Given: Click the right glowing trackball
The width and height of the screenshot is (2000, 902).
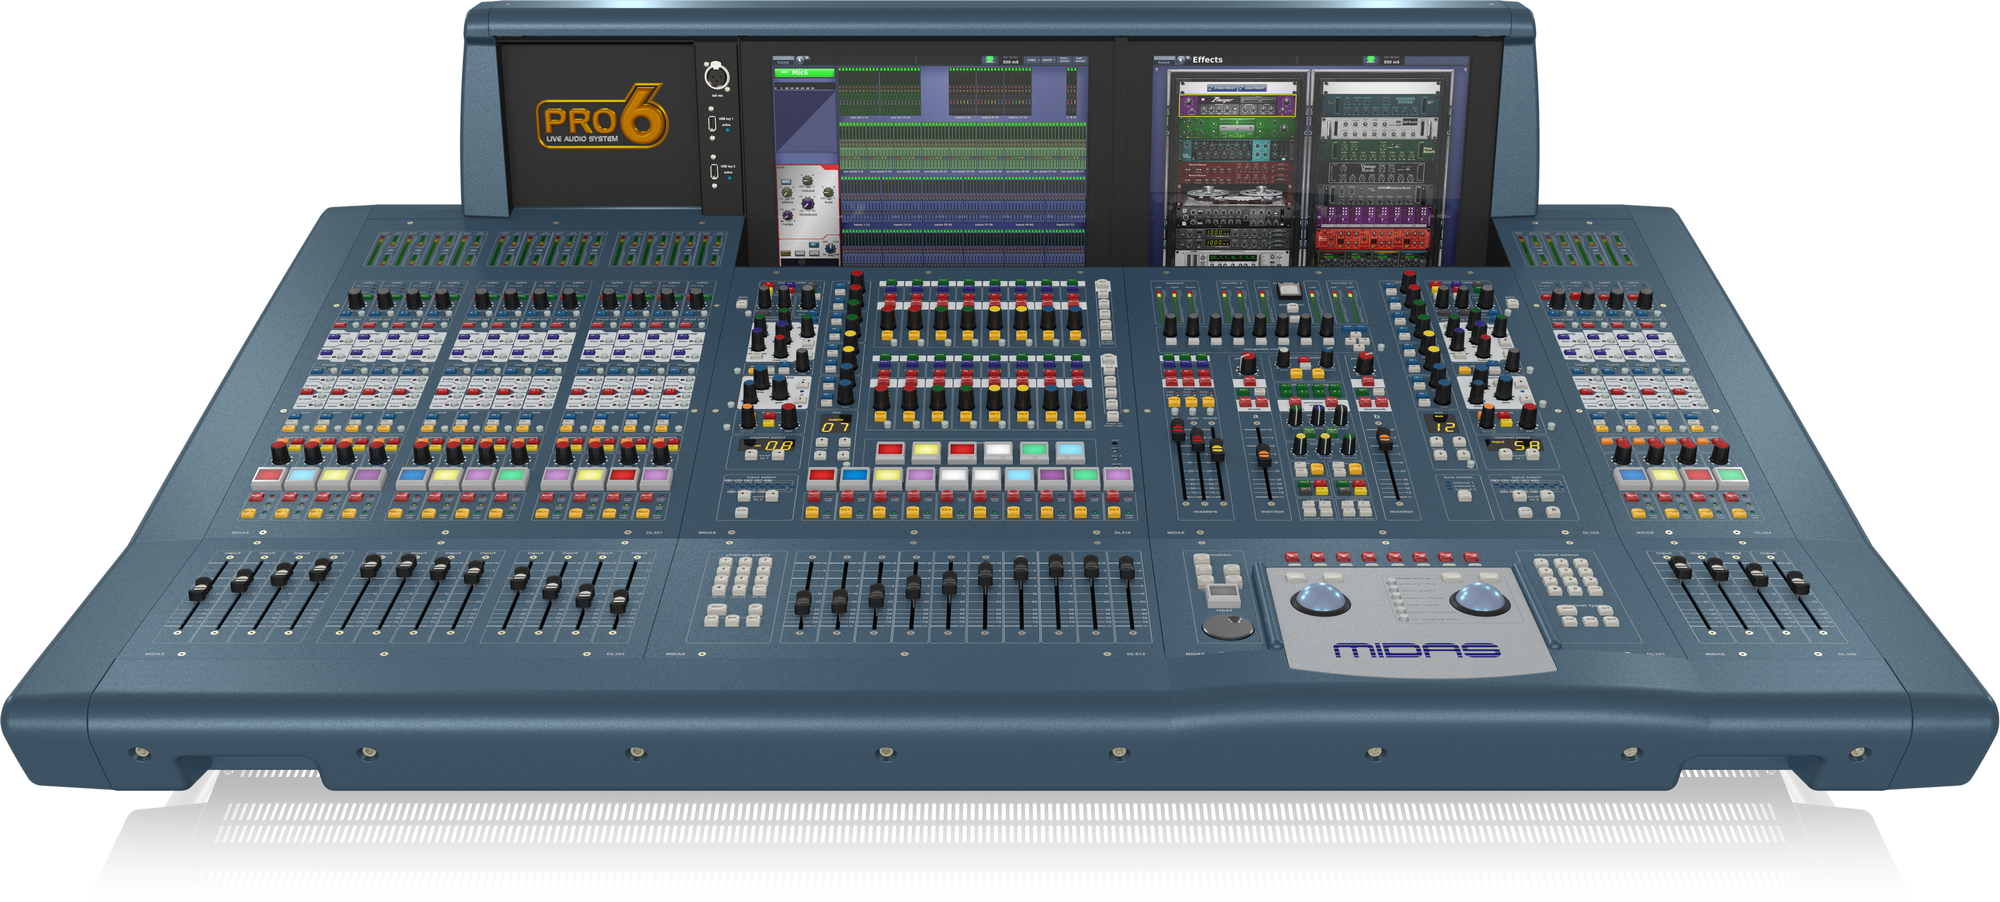Looking at the screenshot, I should [x=1480, y=599].
